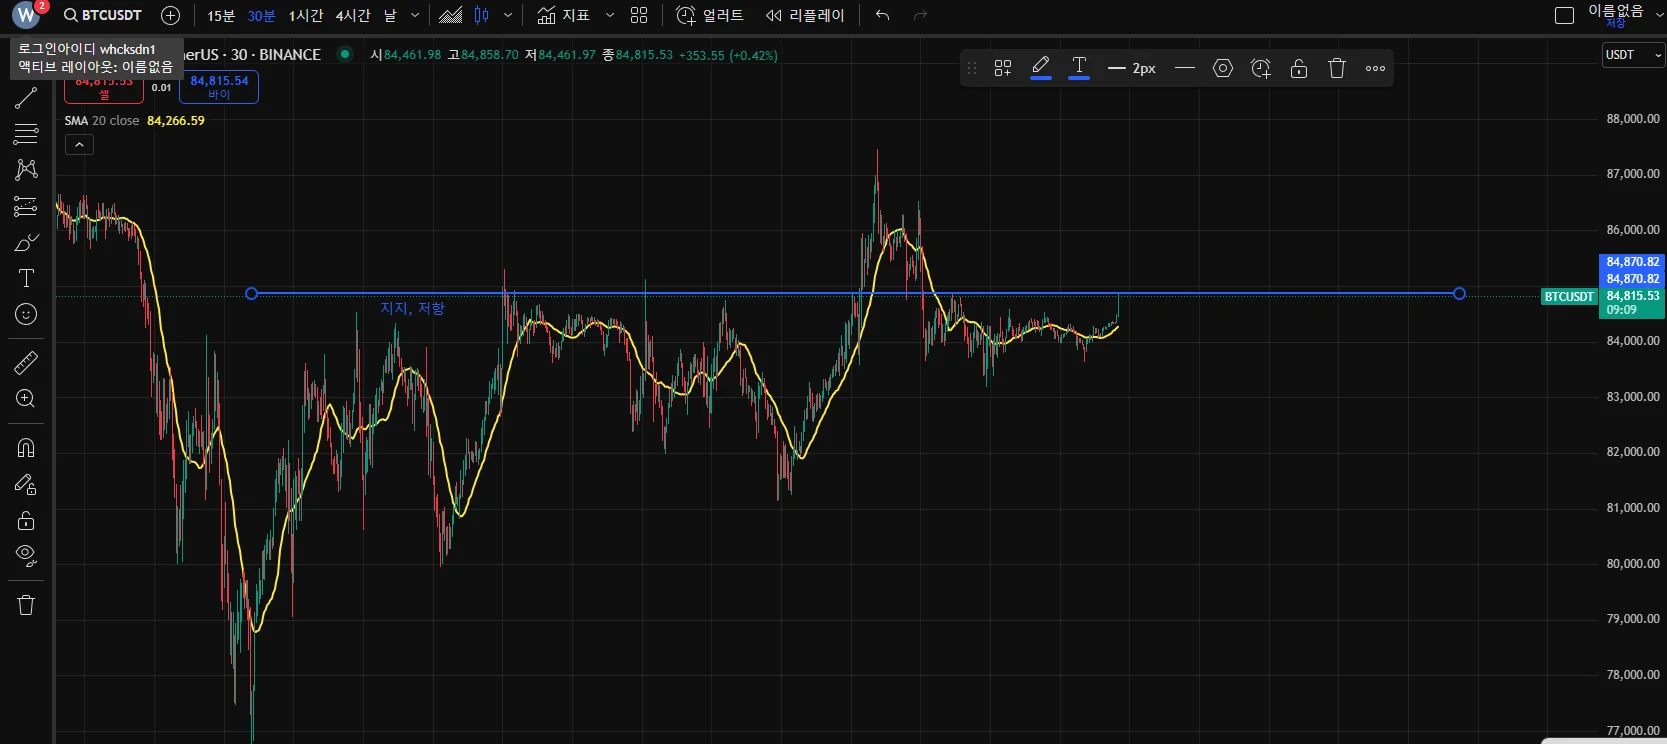Expand the timeframe interval dropdown
Image resolution: width=1667 pixels, height=744 pixels.
[x=415, y=16]
